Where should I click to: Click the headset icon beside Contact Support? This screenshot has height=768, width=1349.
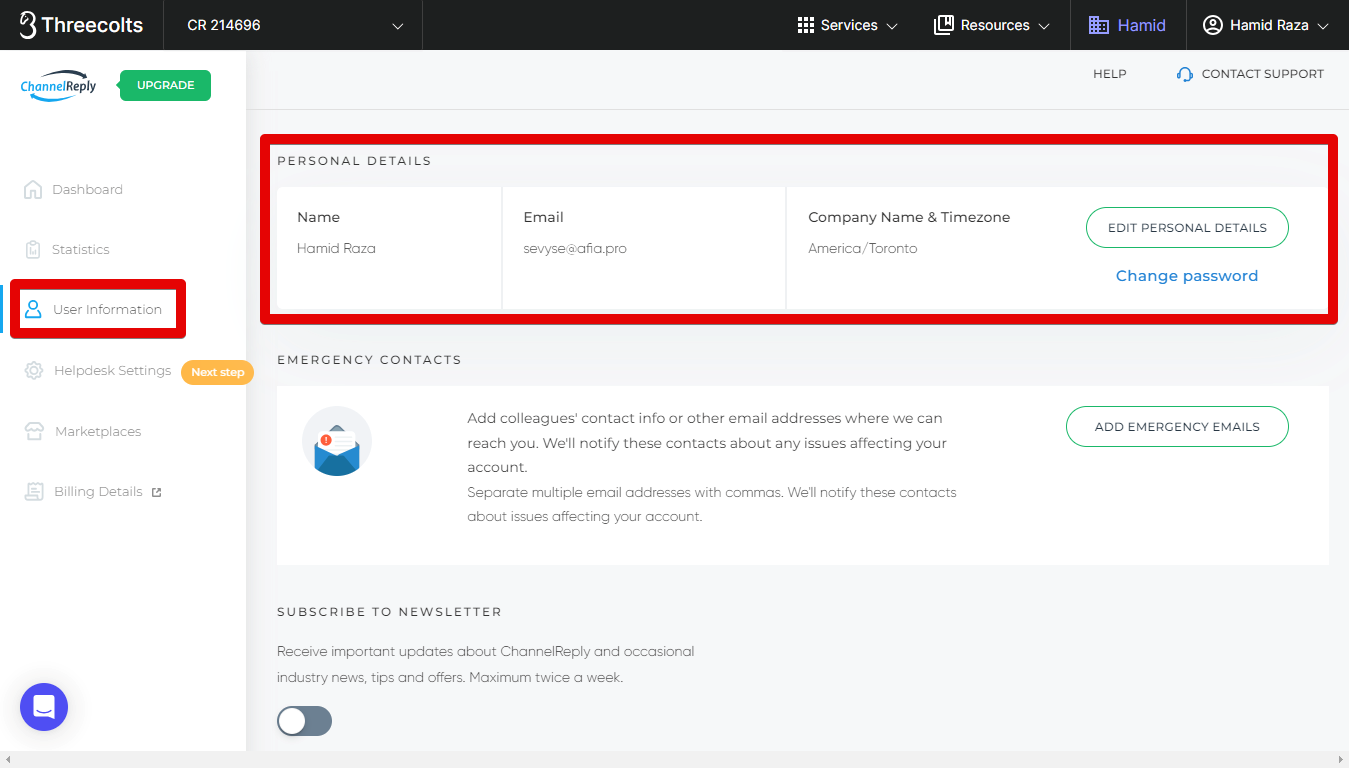click(1185, 74)
